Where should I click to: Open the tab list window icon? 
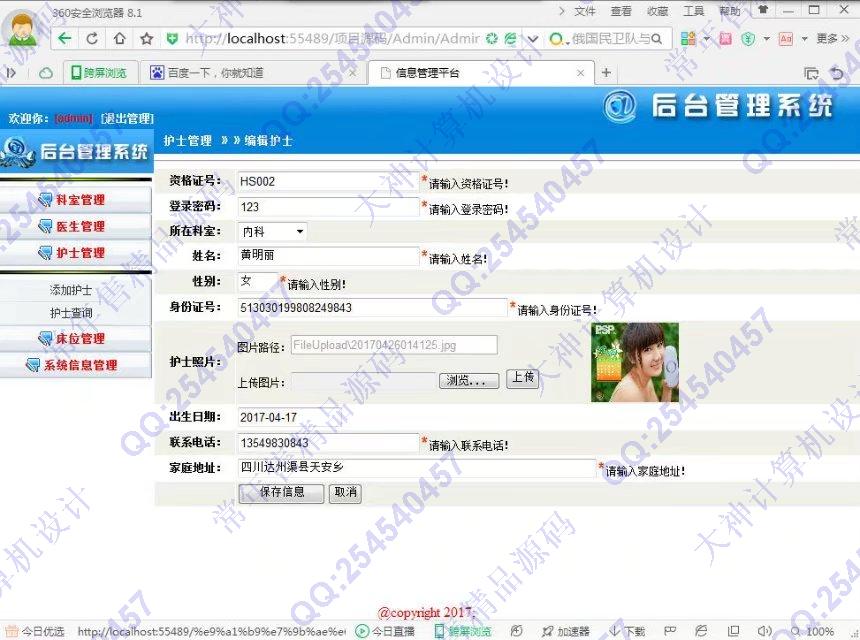811,73
